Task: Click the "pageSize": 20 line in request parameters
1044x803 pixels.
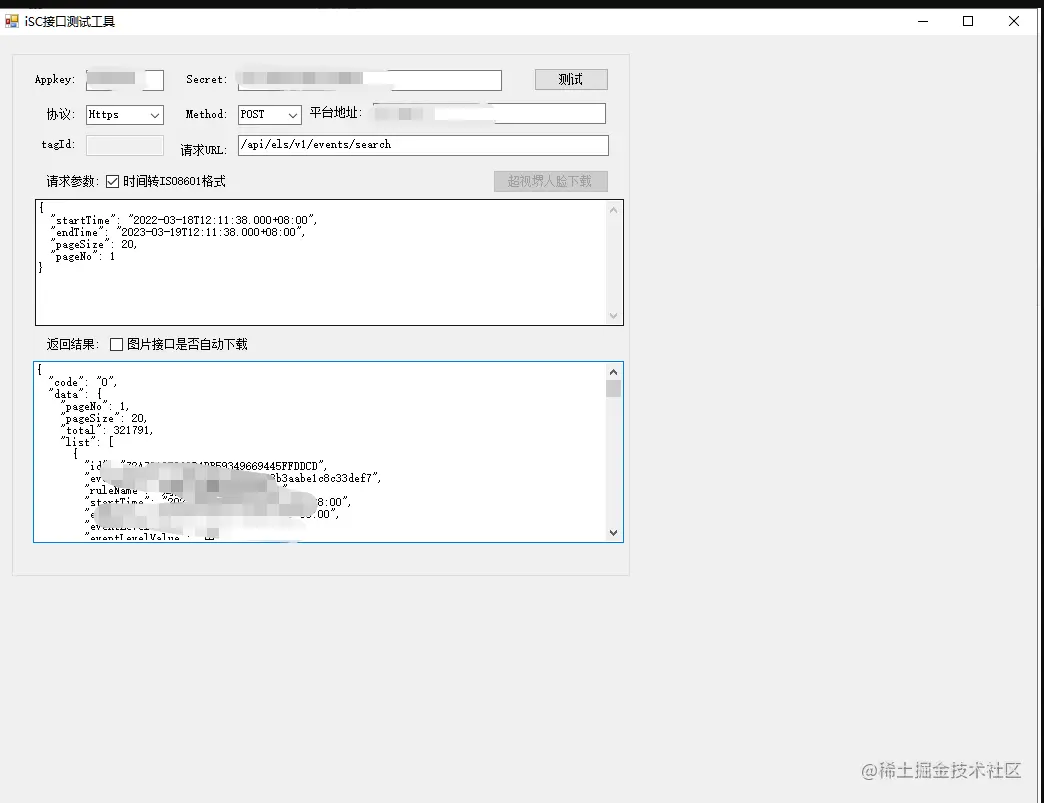Action: point(93,244)
